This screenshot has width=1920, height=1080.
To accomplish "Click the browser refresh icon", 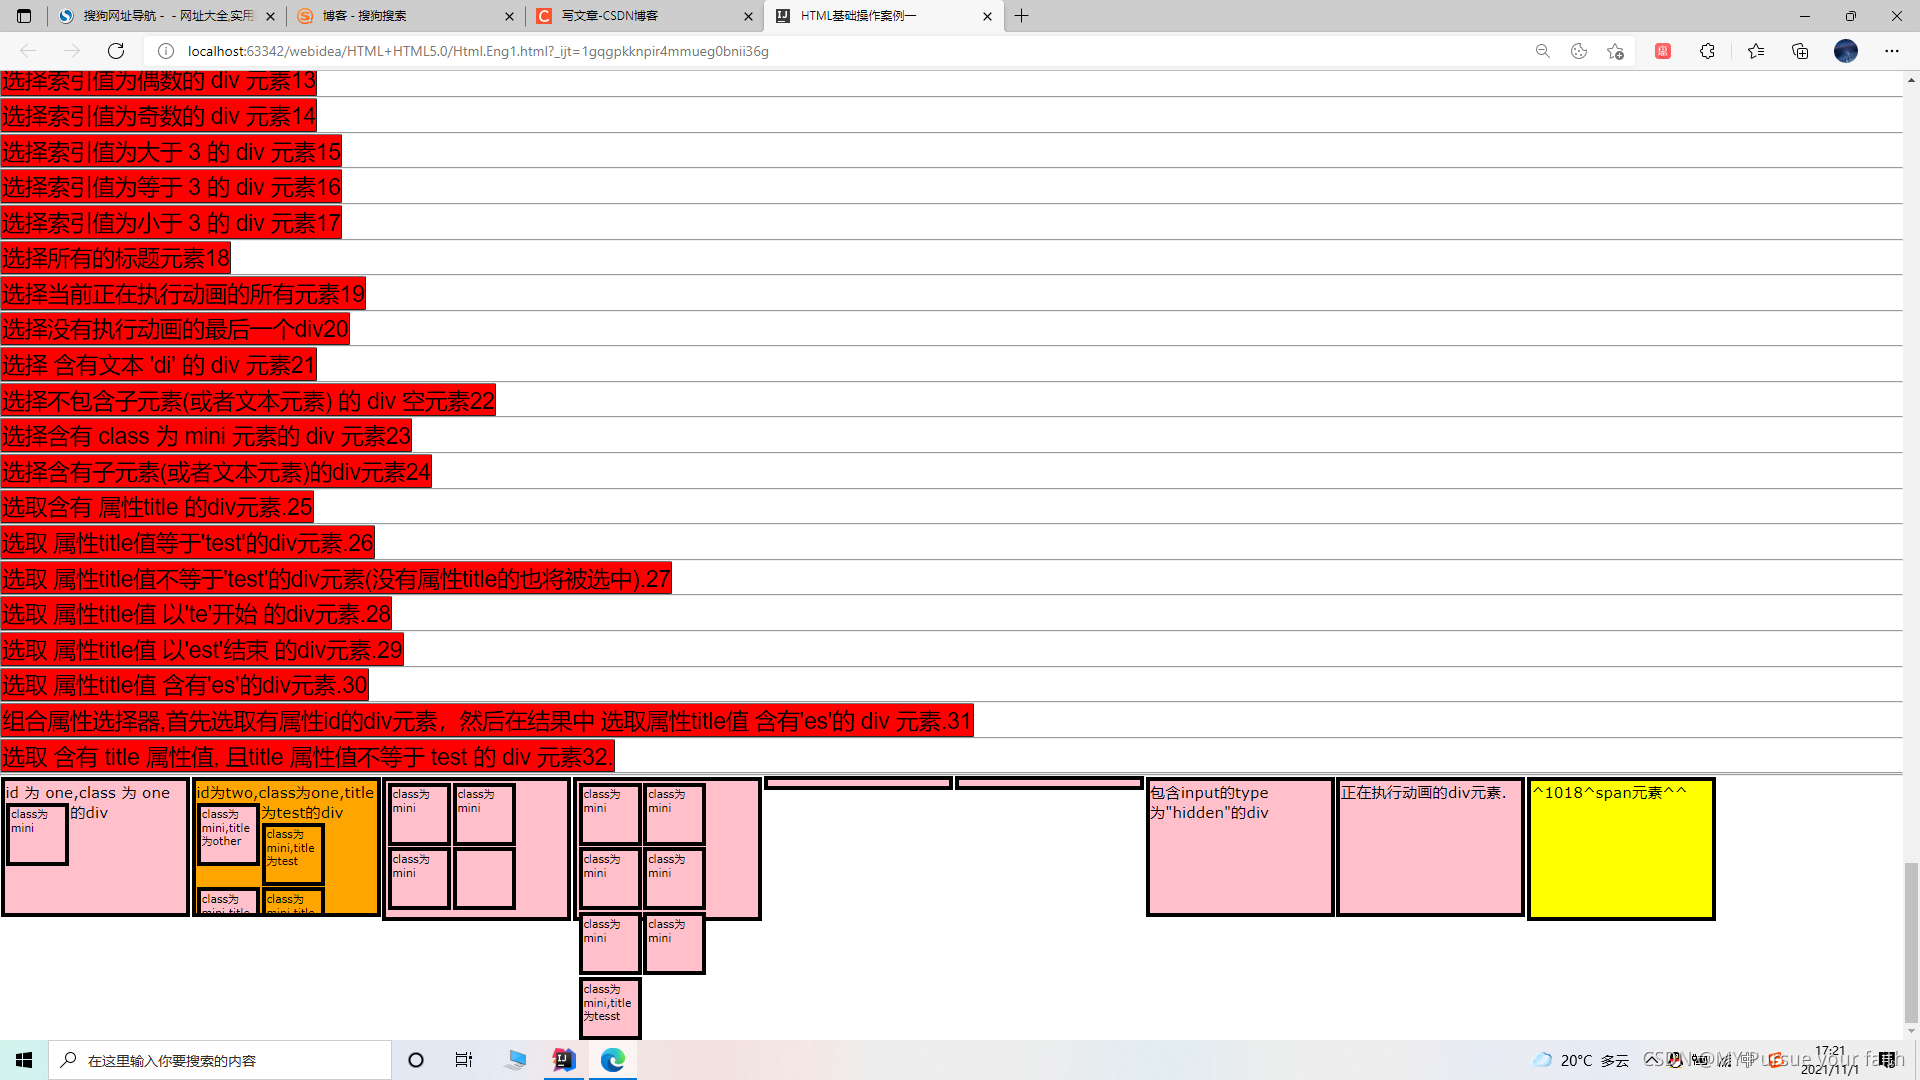I will click(x=116, y=51).
